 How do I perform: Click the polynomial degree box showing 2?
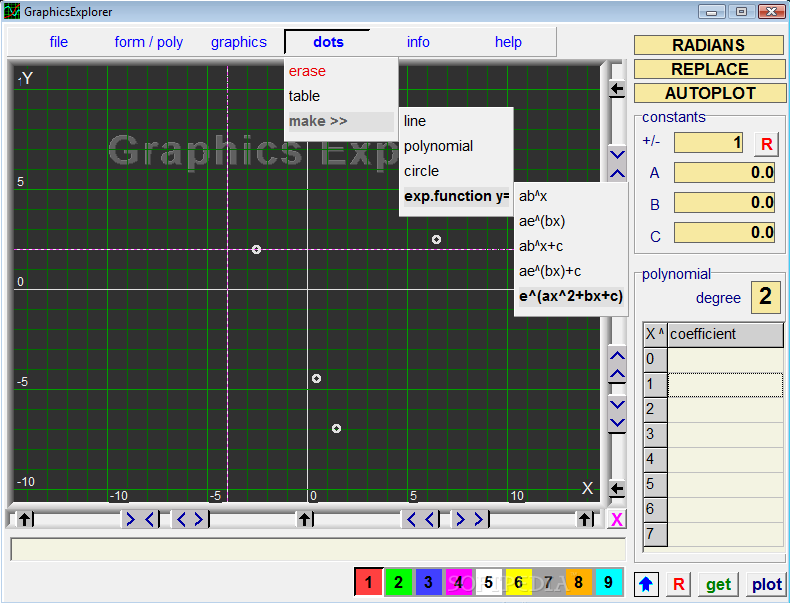point(765,297)
